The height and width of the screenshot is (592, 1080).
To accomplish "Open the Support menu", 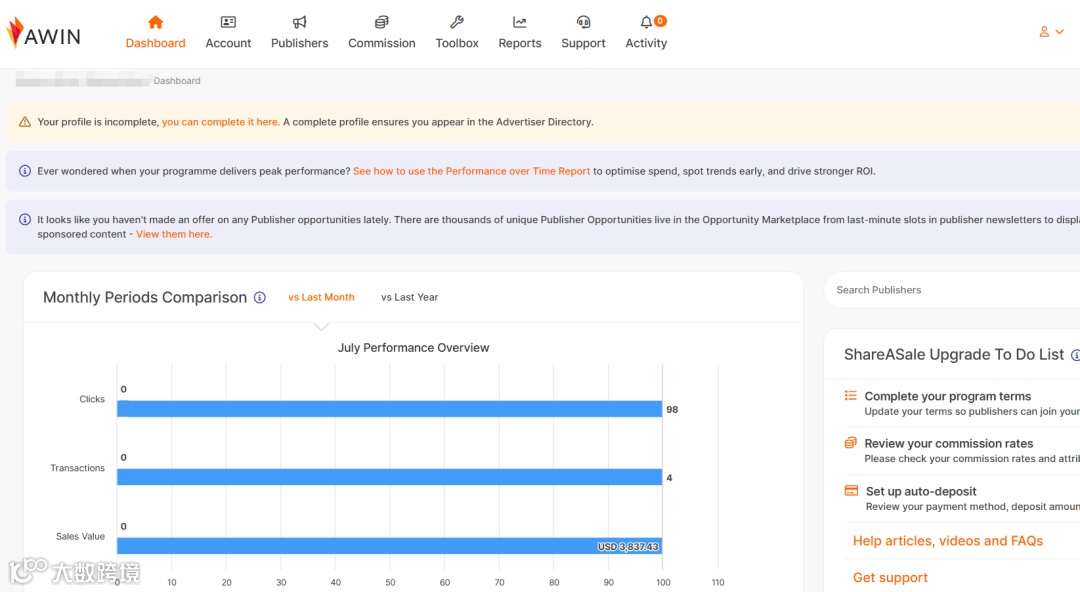I will (x=583, y=32).
